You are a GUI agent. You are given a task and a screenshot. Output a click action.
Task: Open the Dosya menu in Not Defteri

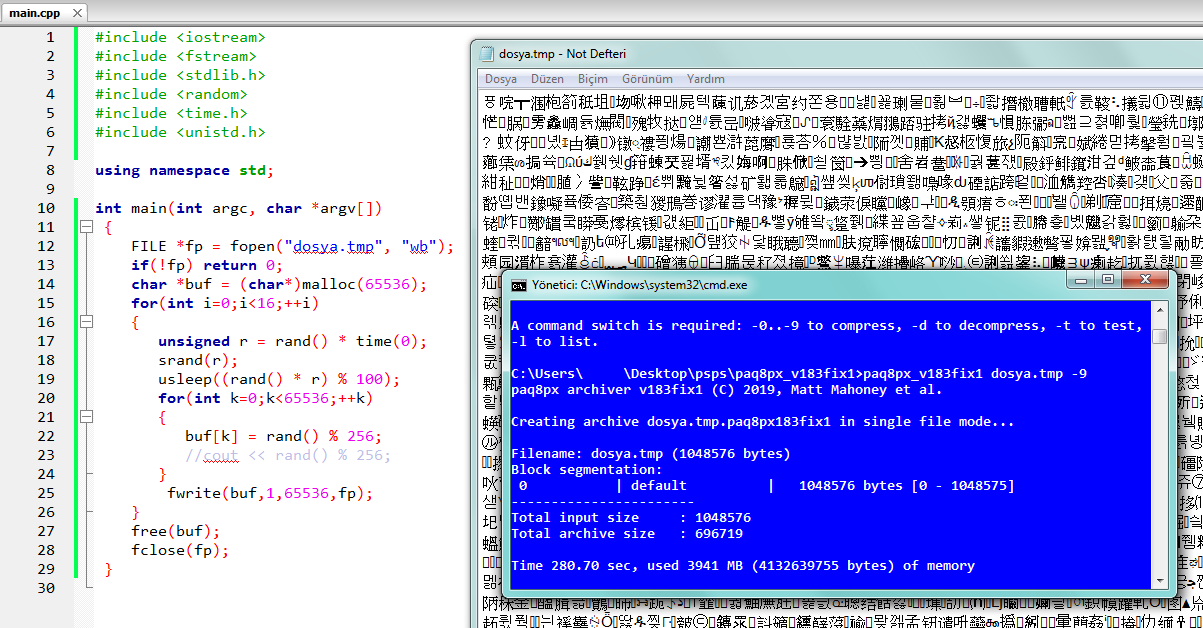501,78
